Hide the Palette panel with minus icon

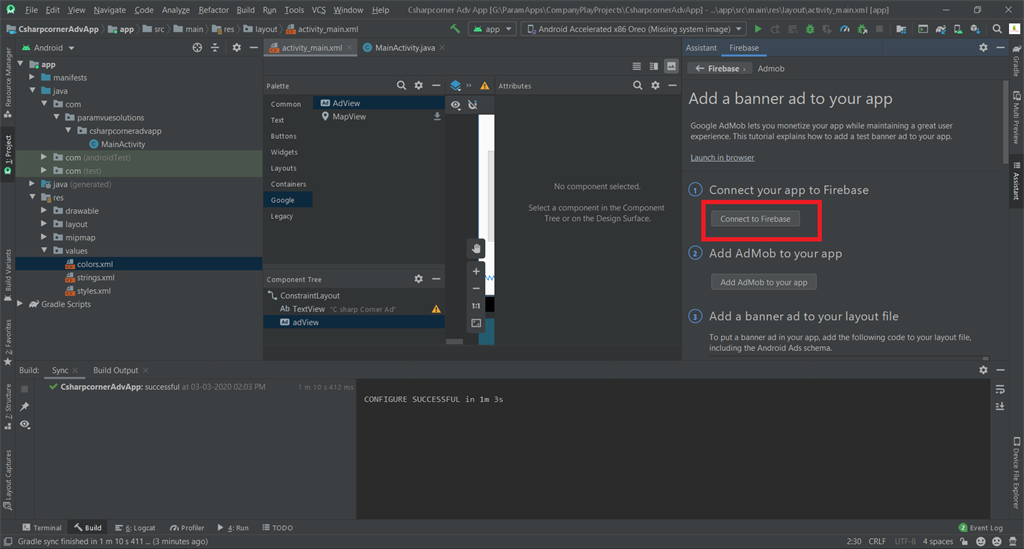click(x=436, y=86)
